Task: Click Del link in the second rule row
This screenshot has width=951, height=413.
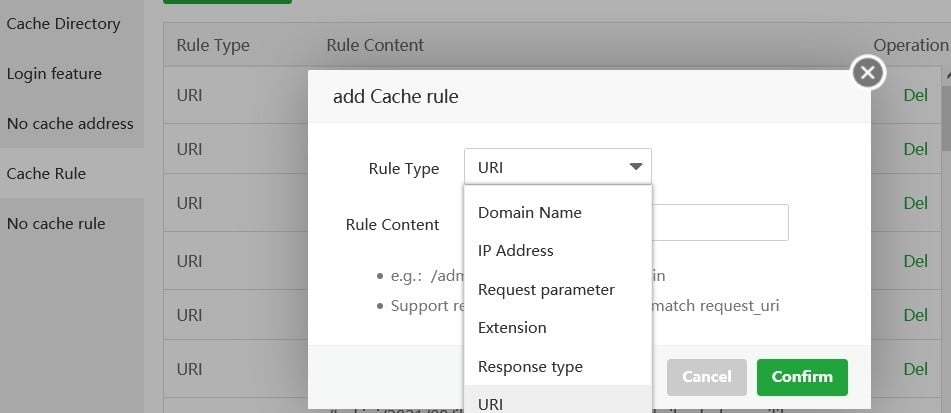Action: point(915,149)
